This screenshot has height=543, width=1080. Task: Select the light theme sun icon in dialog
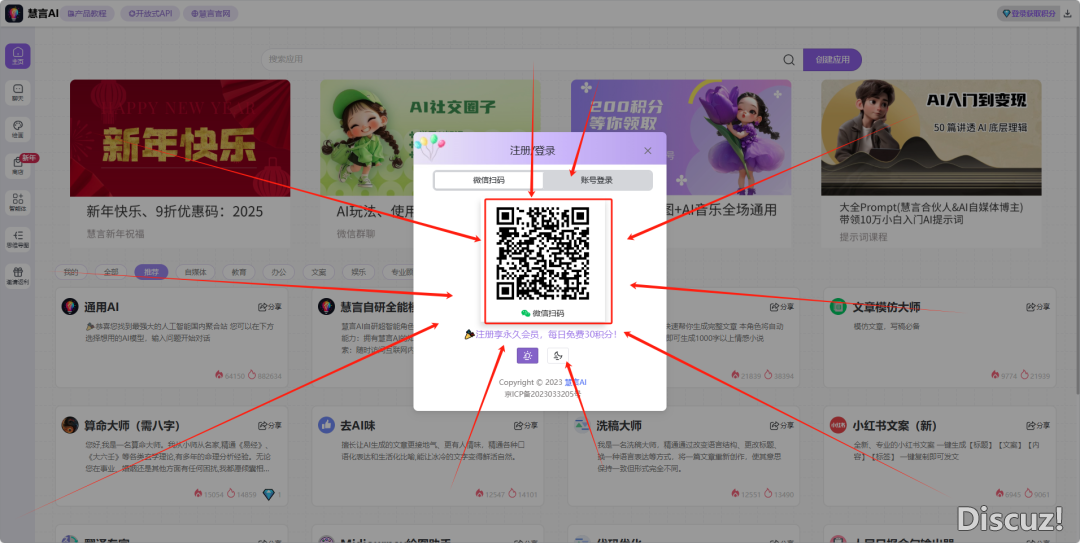coord(528,356)
